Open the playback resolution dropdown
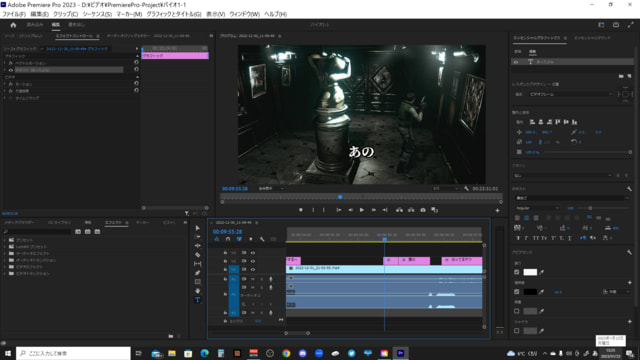This screenshot has width=640, height=360. coord(445,189)
